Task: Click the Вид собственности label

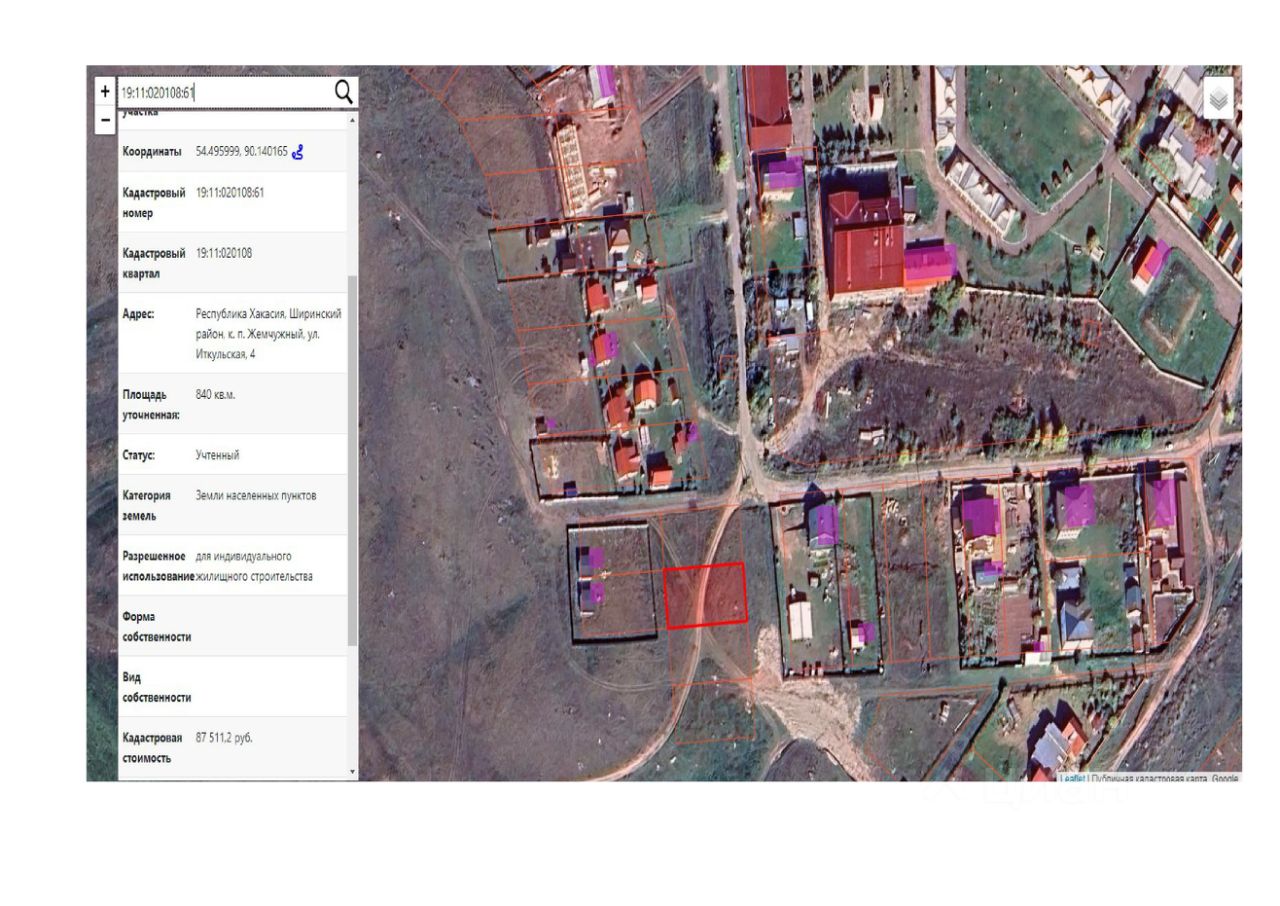Action: point(157,687)
